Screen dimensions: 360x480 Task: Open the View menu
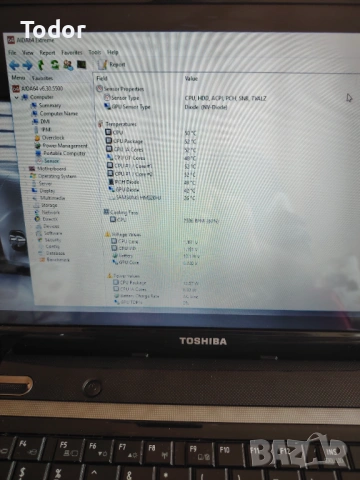(x=28, y=53)
